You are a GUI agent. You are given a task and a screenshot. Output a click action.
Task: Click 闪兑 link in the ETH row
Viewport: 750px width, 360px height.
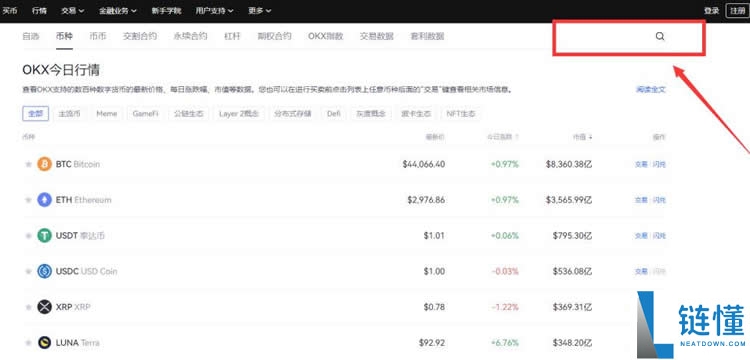point(659,200)
